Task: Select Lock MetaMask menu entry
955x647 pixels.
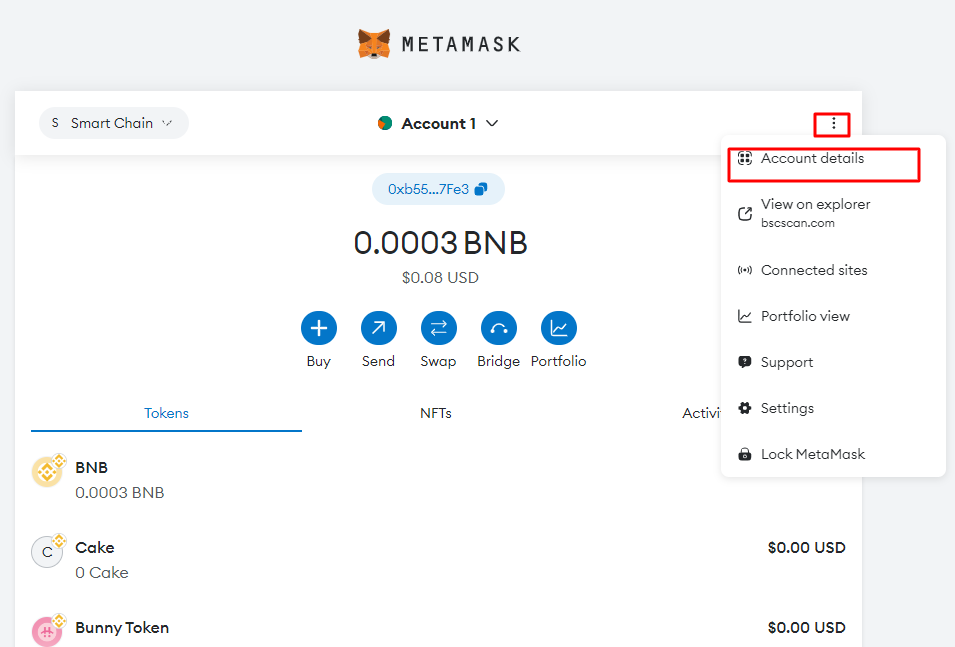Action: pyautogui.click(x=833, y=454)
